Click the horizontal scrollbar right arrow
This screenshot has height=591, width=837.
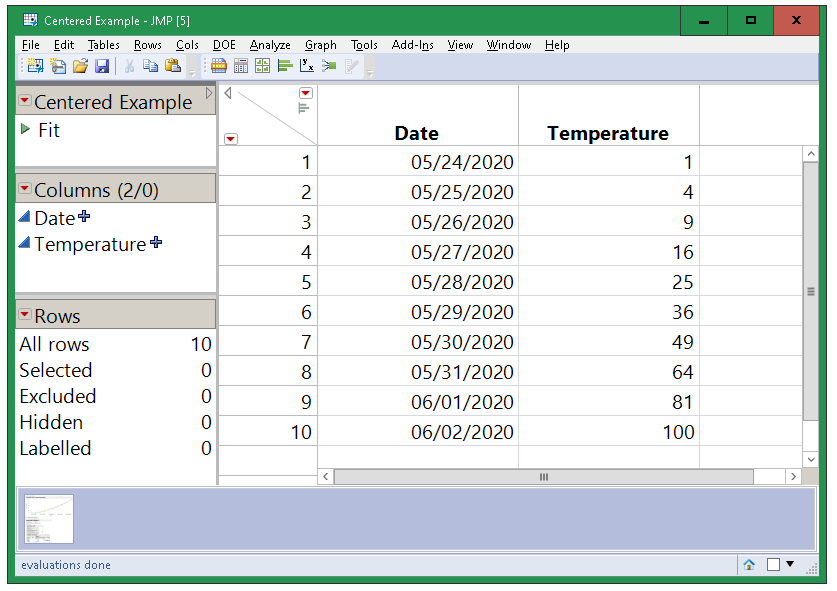[x=793, y=477]
